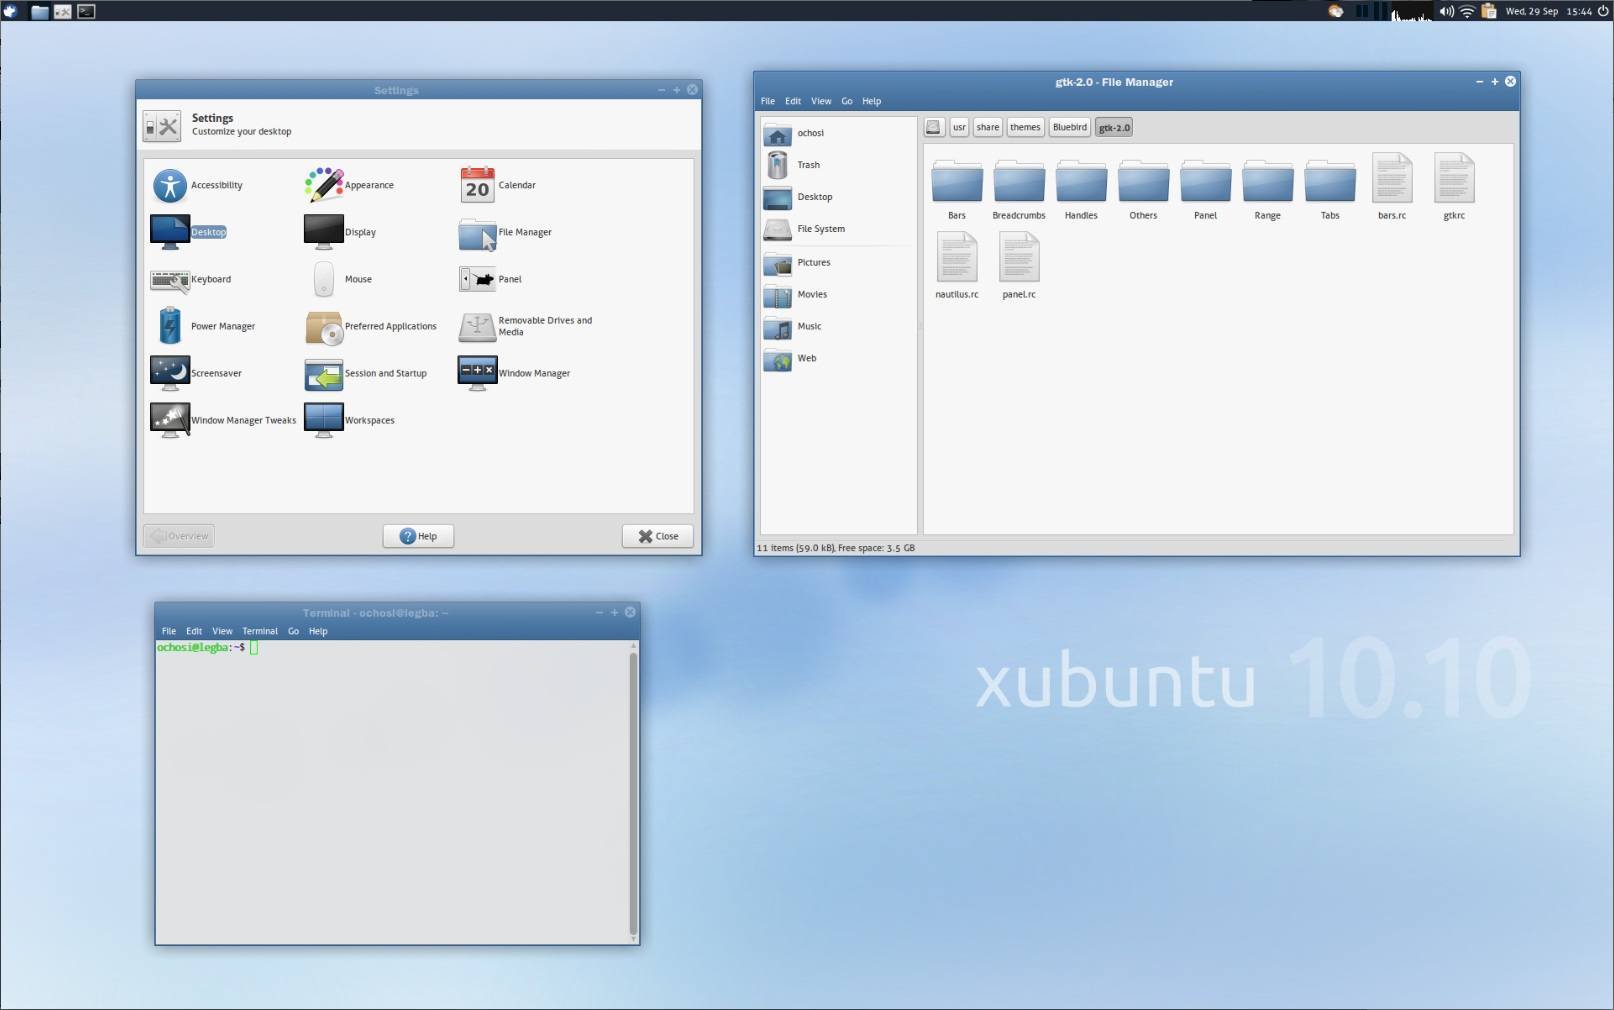Open Trash from the file manager sidebar
The width and height of the screenshot is (1614, 1010).
(806, 165)
